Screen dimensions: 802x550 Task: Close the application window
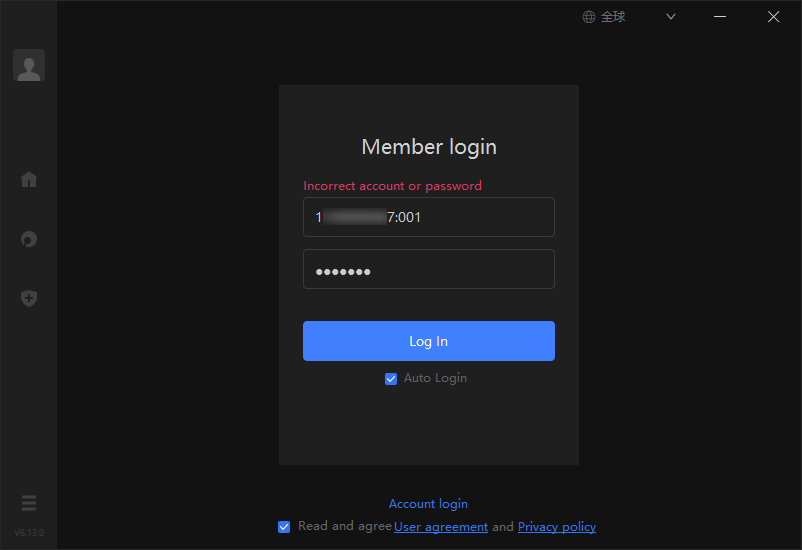point(773,17)
